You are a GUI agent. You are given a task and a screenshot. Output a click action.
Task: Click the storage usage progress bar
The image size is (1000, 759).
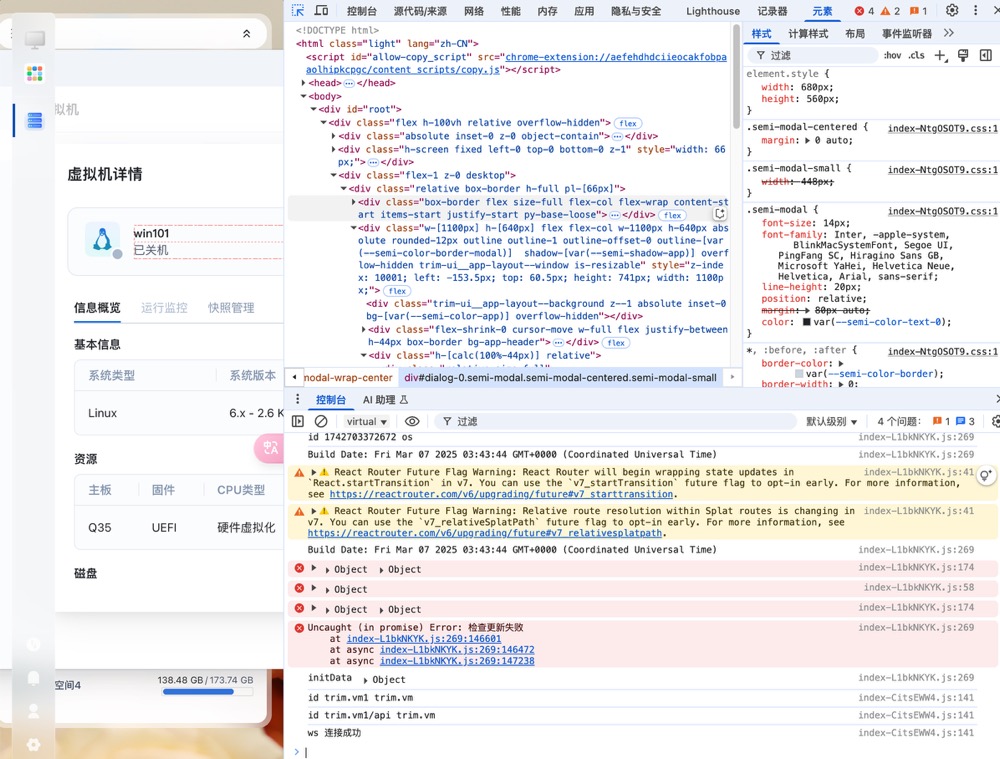click(x=207, y=691)
